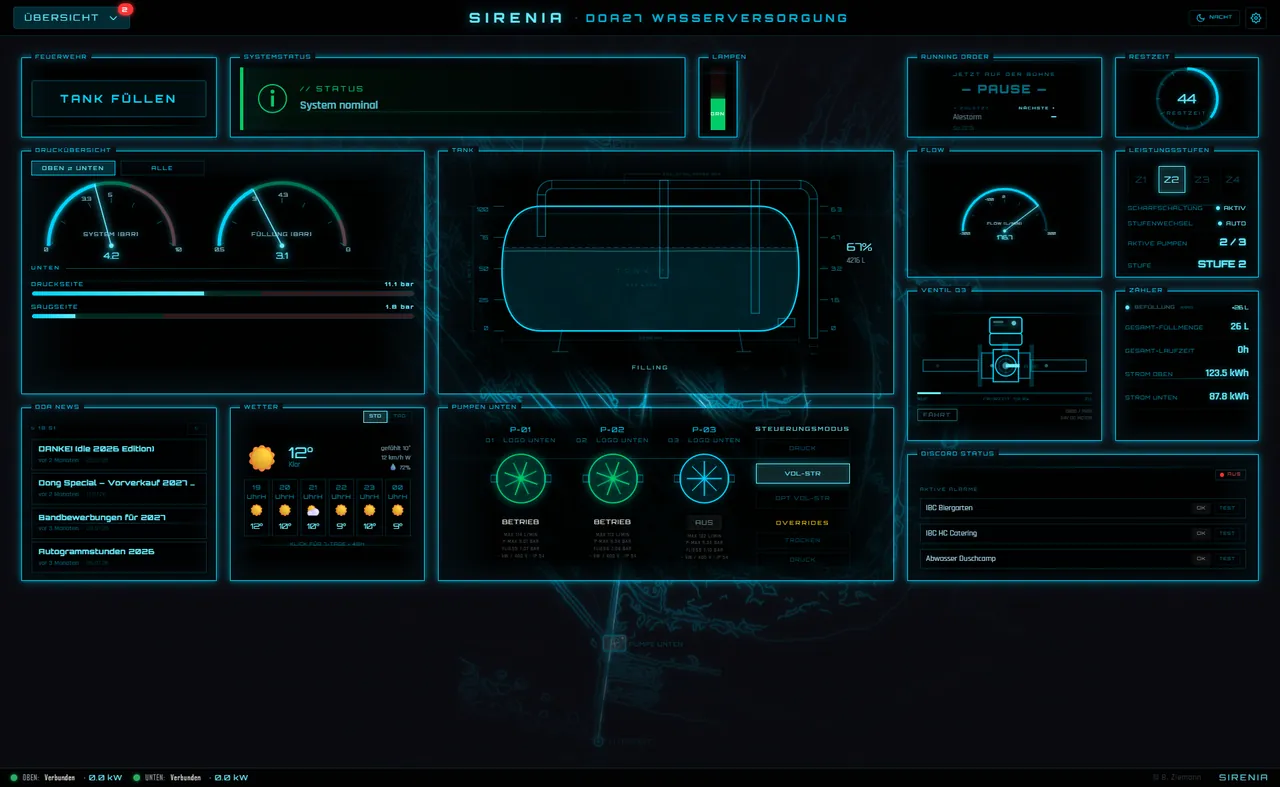Select the VOL-STR control mode
1280x787 pixels.
tap(802, 473)
